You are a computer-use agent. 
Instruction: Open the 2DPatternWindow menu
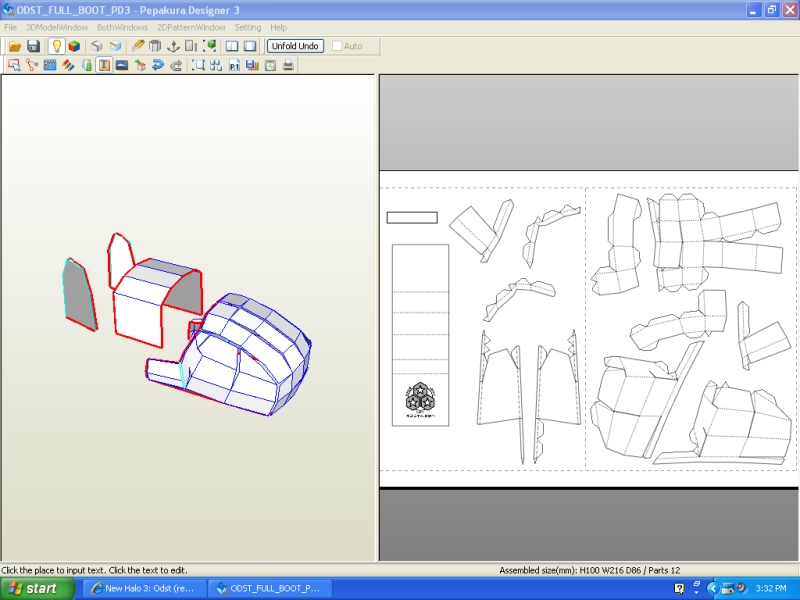click(191, 28)
